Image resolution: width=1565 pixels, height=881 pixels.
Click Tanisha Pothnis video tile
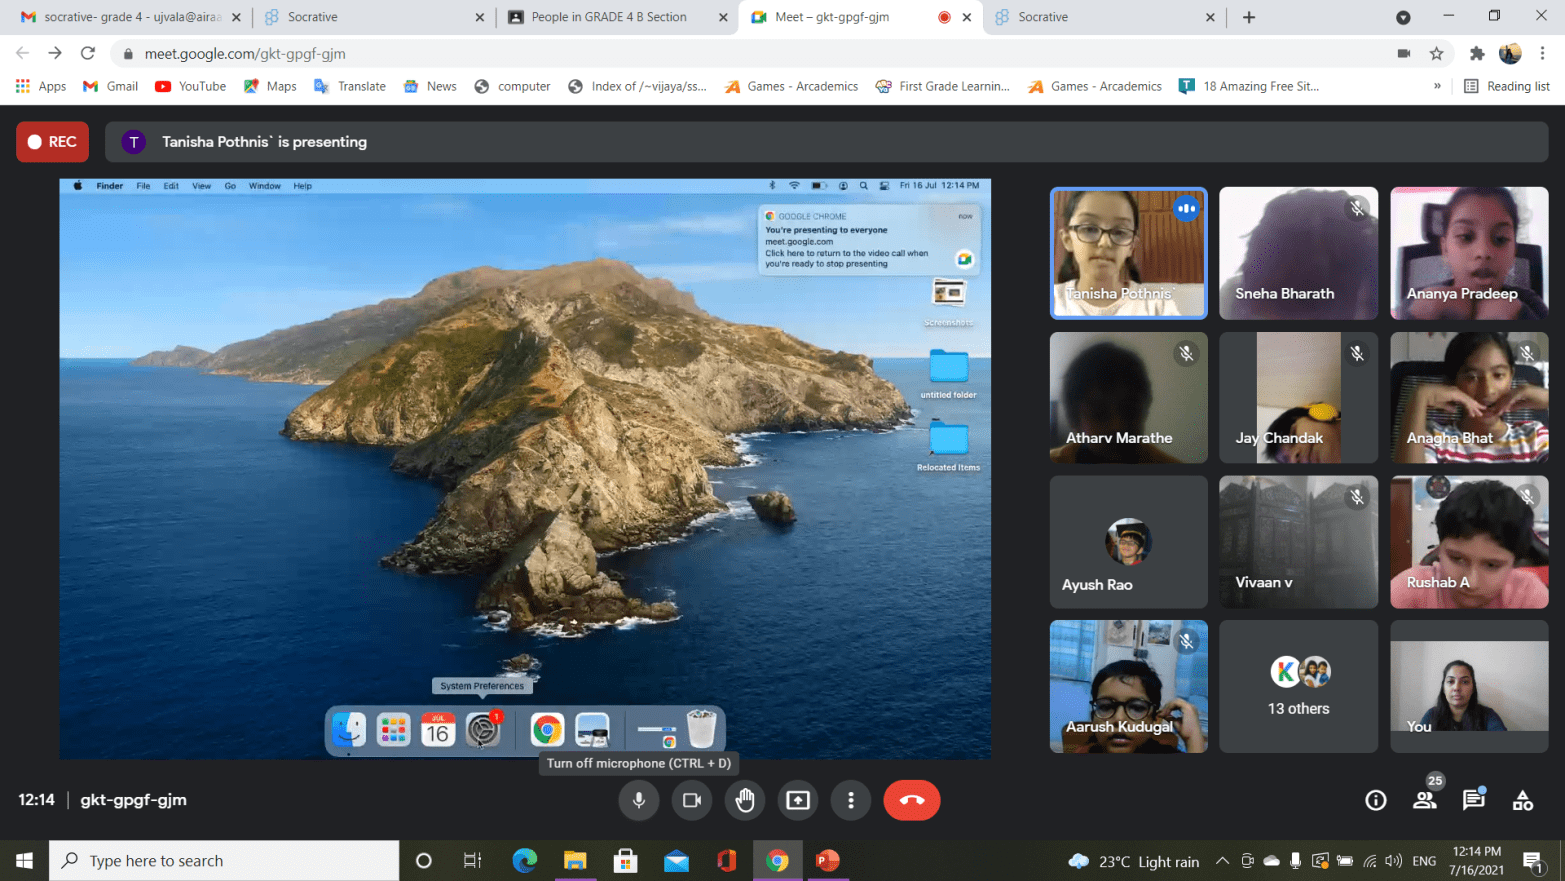(x=1128, y=253)
